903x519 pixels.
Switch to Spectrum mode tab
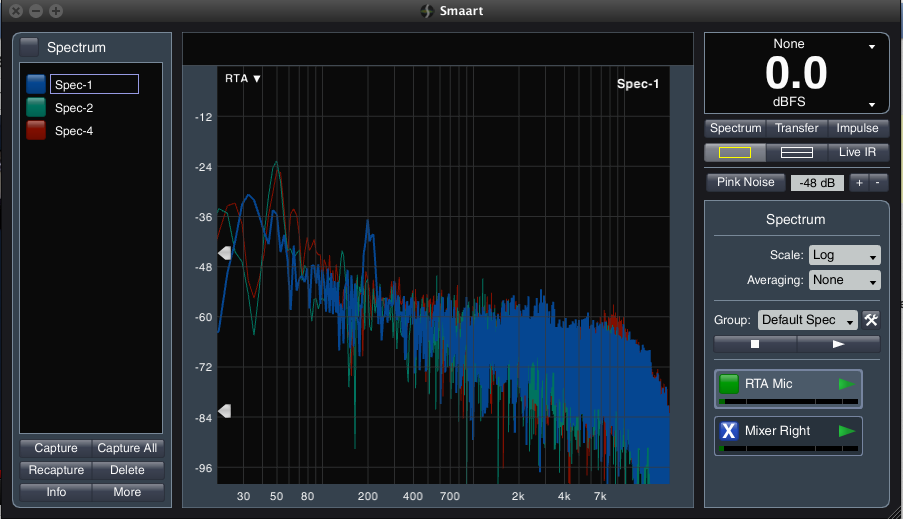[x=735, y=128]
